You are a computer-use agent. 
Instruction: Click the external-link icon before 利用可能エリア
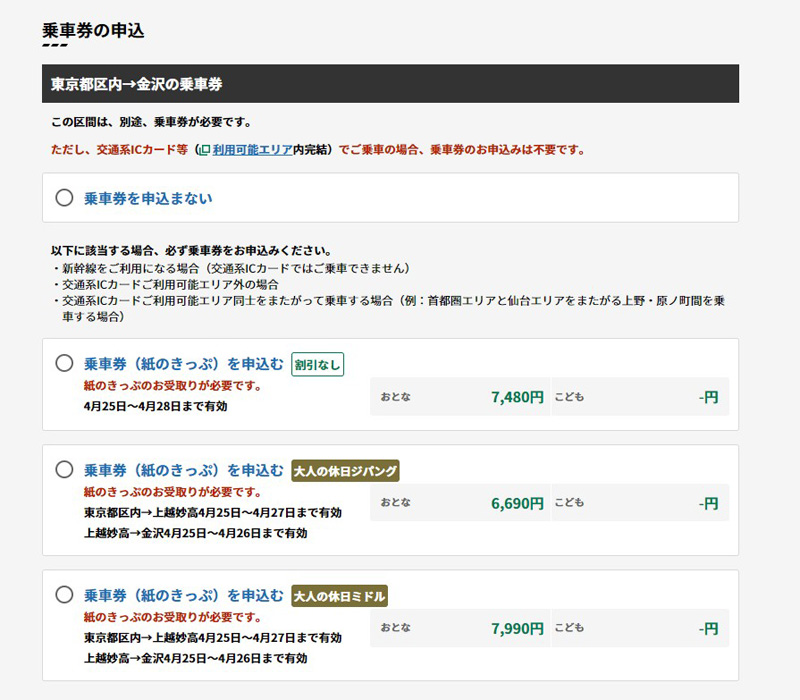[205, 150]
